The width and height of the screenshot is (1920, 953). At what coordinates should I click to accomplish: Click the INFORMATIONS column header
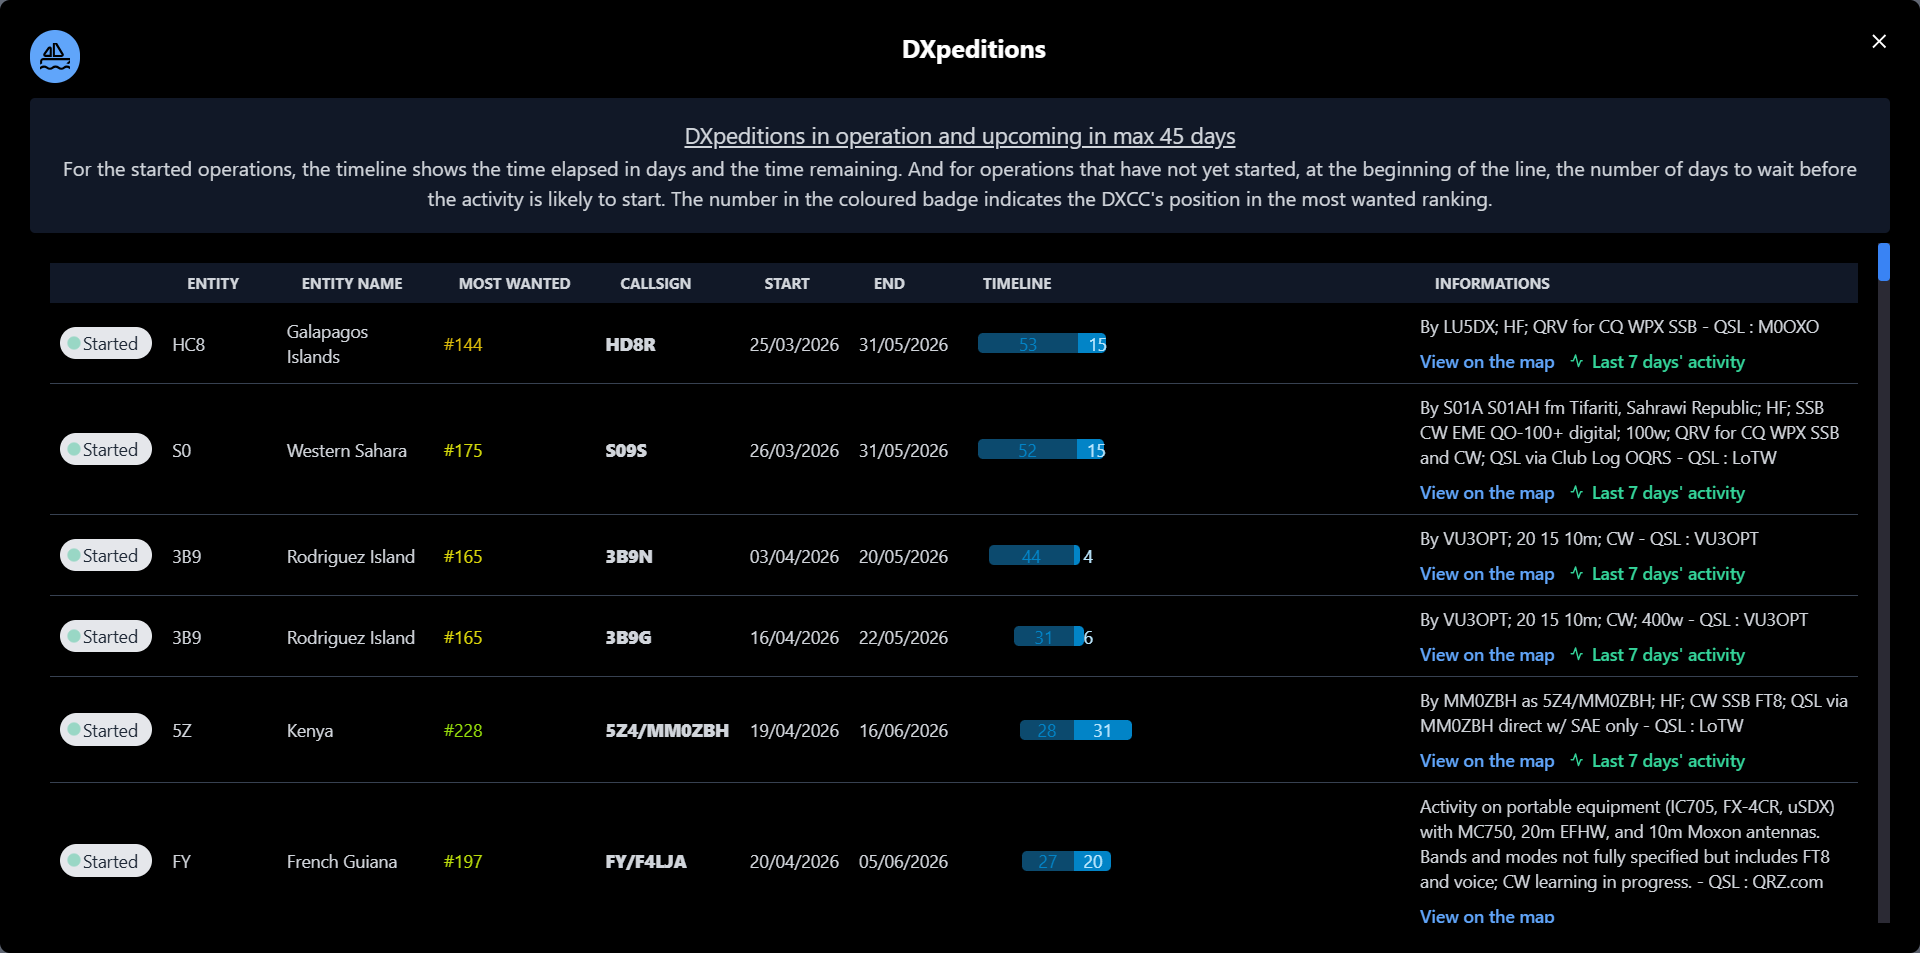tap(1492, 284)
